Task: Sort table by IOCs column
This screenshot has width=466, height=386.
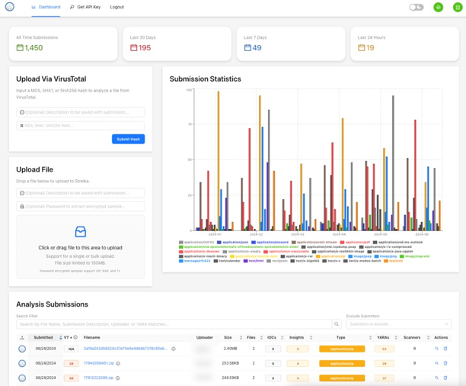Action: (x=275, y=338)
